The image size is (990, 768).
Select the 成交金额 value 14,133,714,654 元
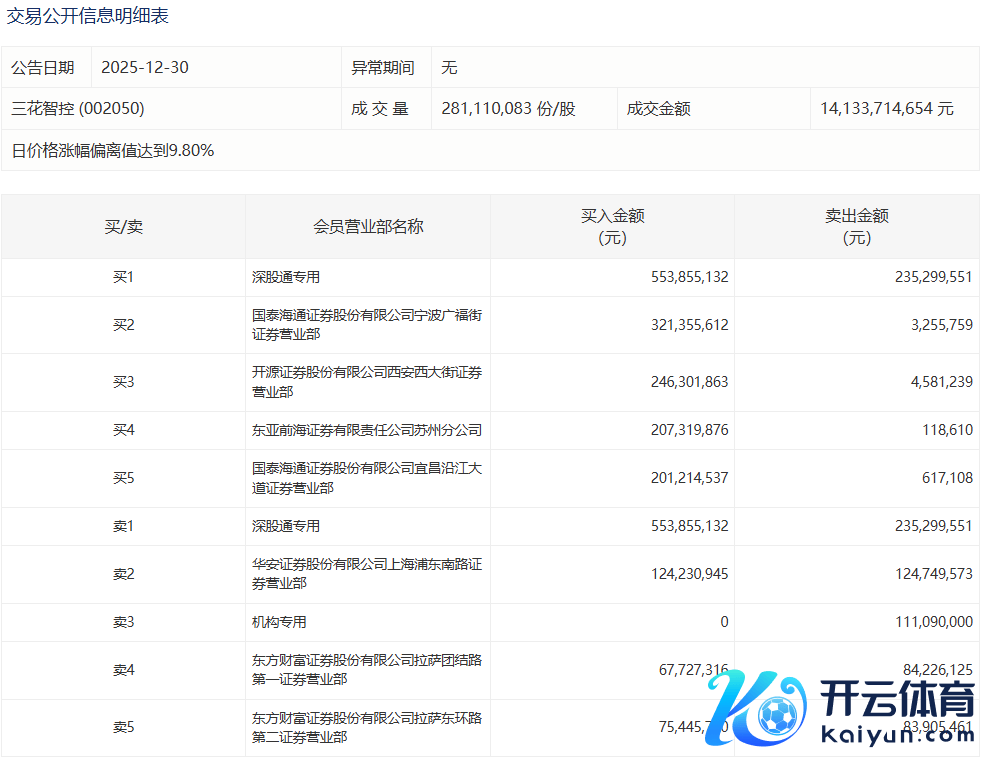tap(886, 109)
